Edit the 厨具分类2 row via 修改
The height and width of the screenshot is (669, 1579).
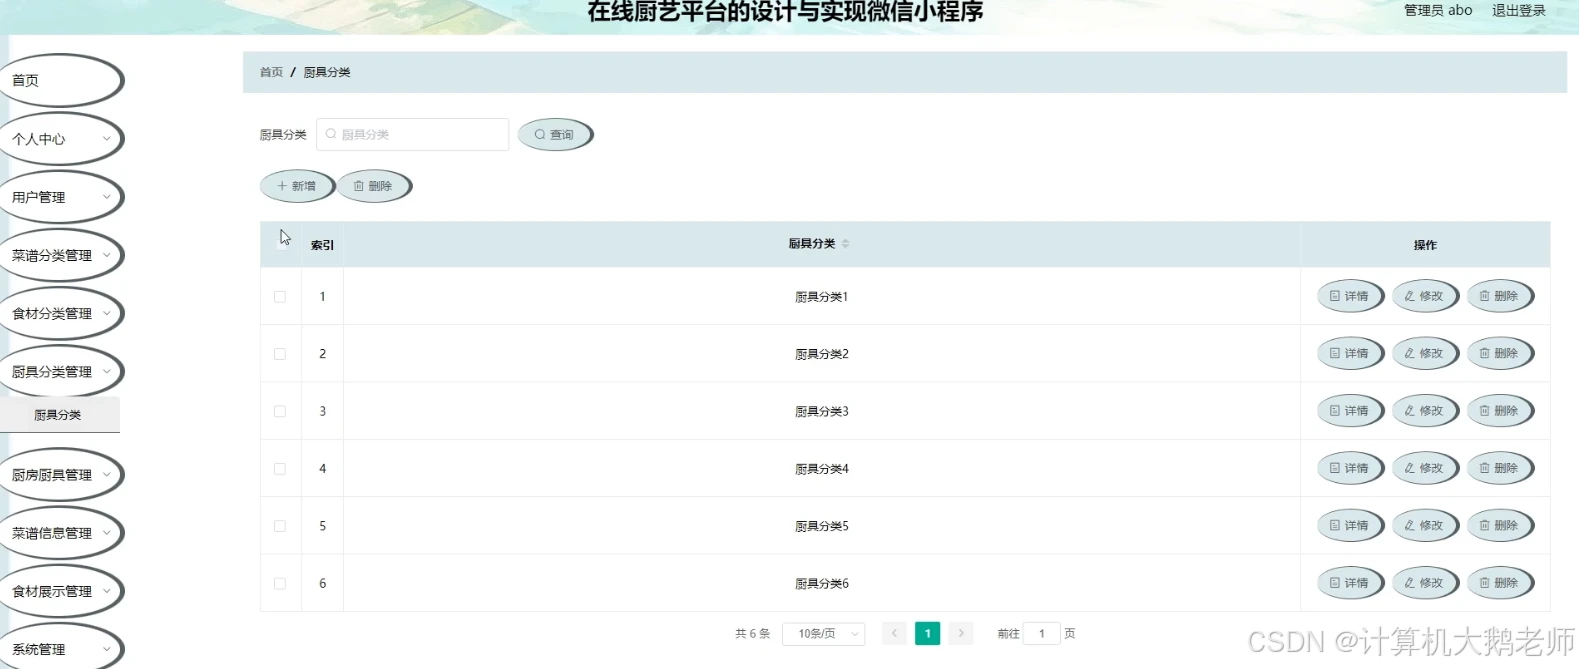click(1425, 353)
